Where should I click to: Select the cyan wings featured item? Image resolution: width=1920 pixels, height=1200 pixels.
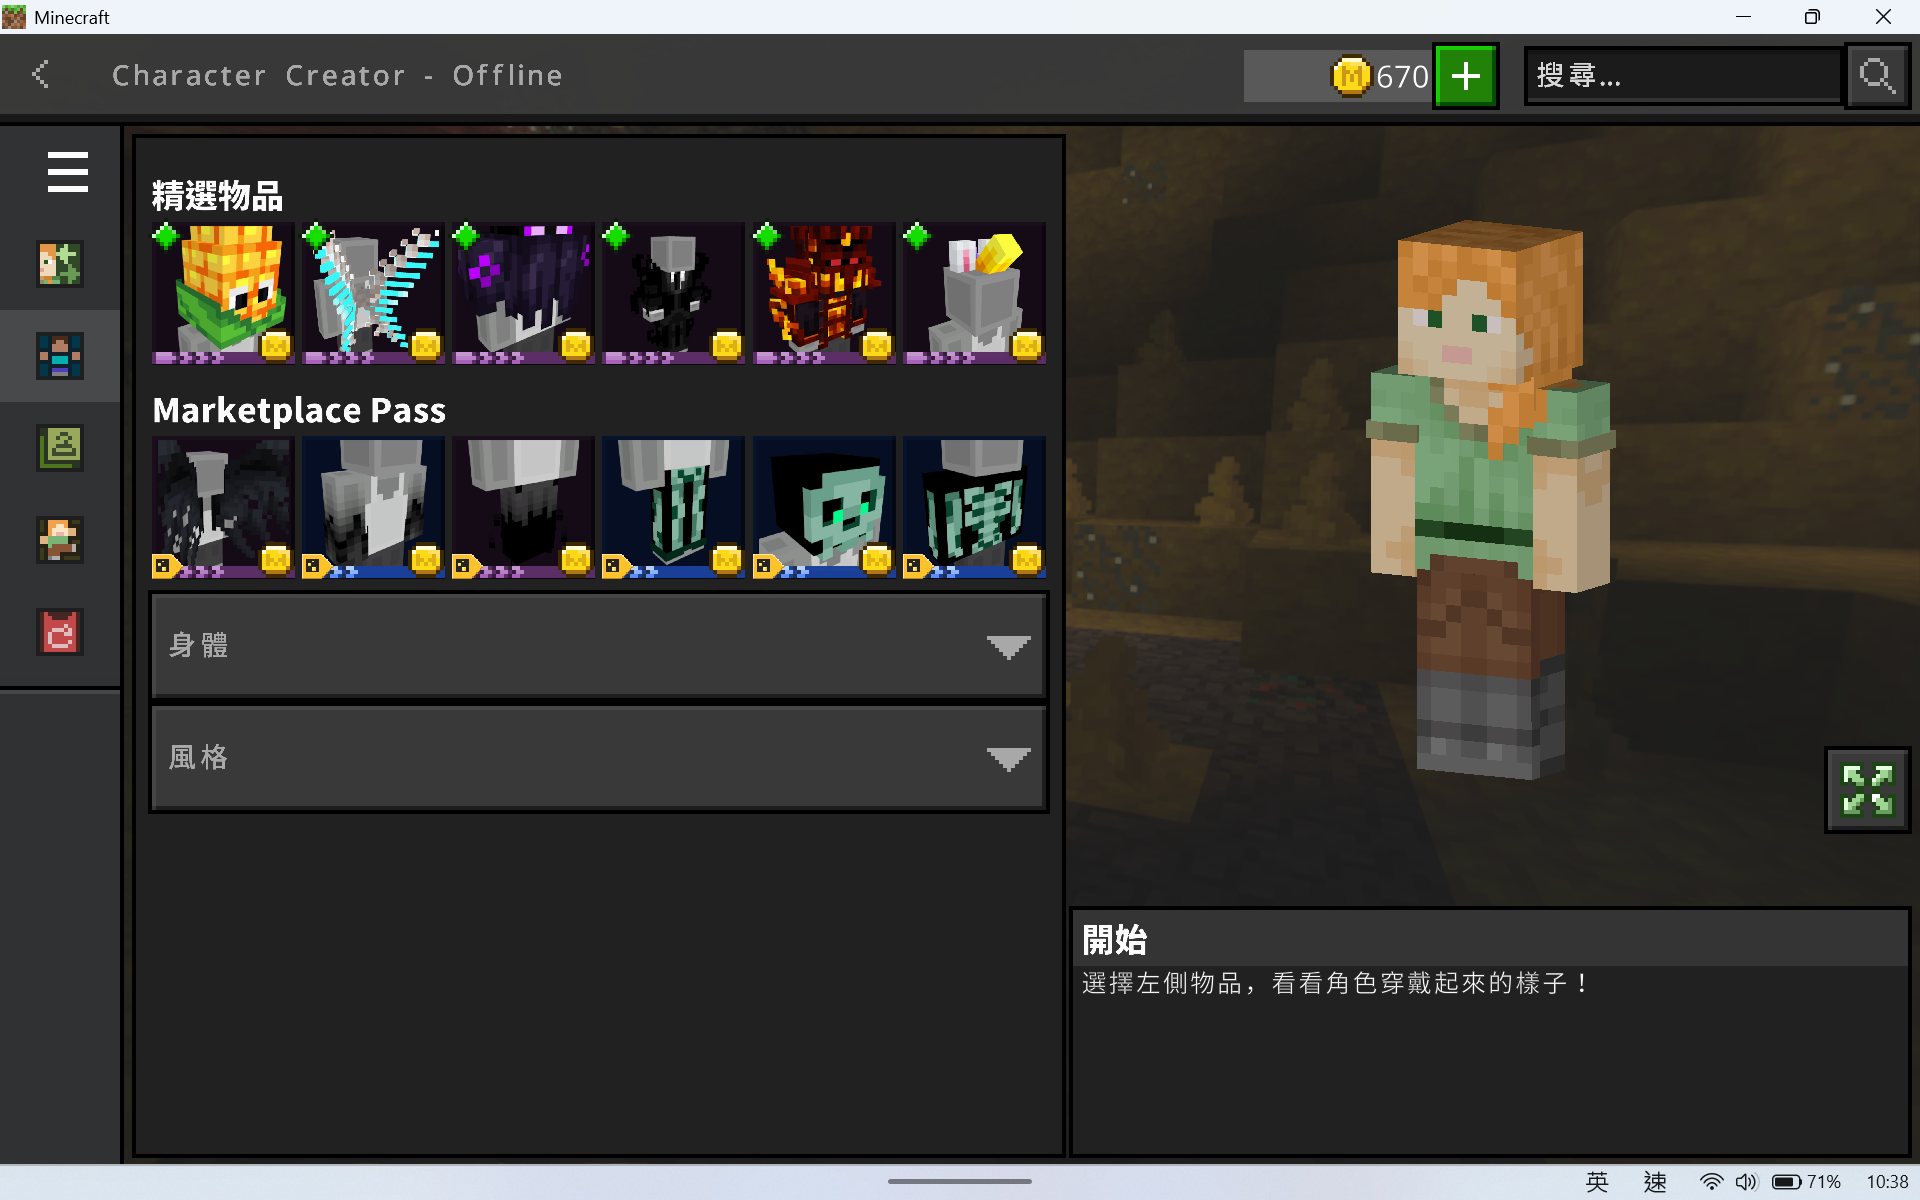373,293
